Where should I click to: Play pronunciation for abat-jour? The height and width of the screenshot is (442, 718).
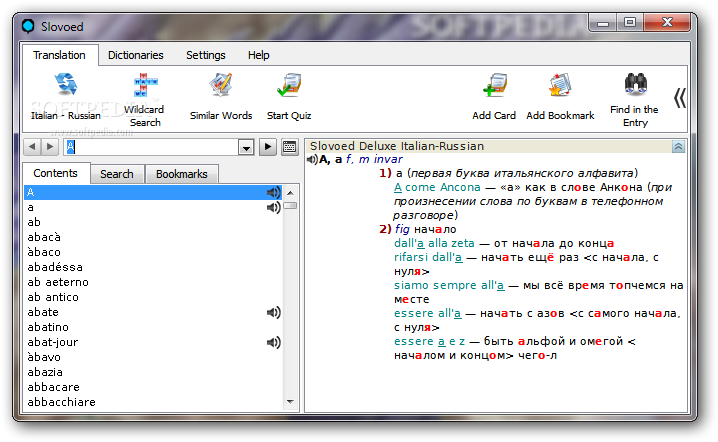tap(273, 342)
